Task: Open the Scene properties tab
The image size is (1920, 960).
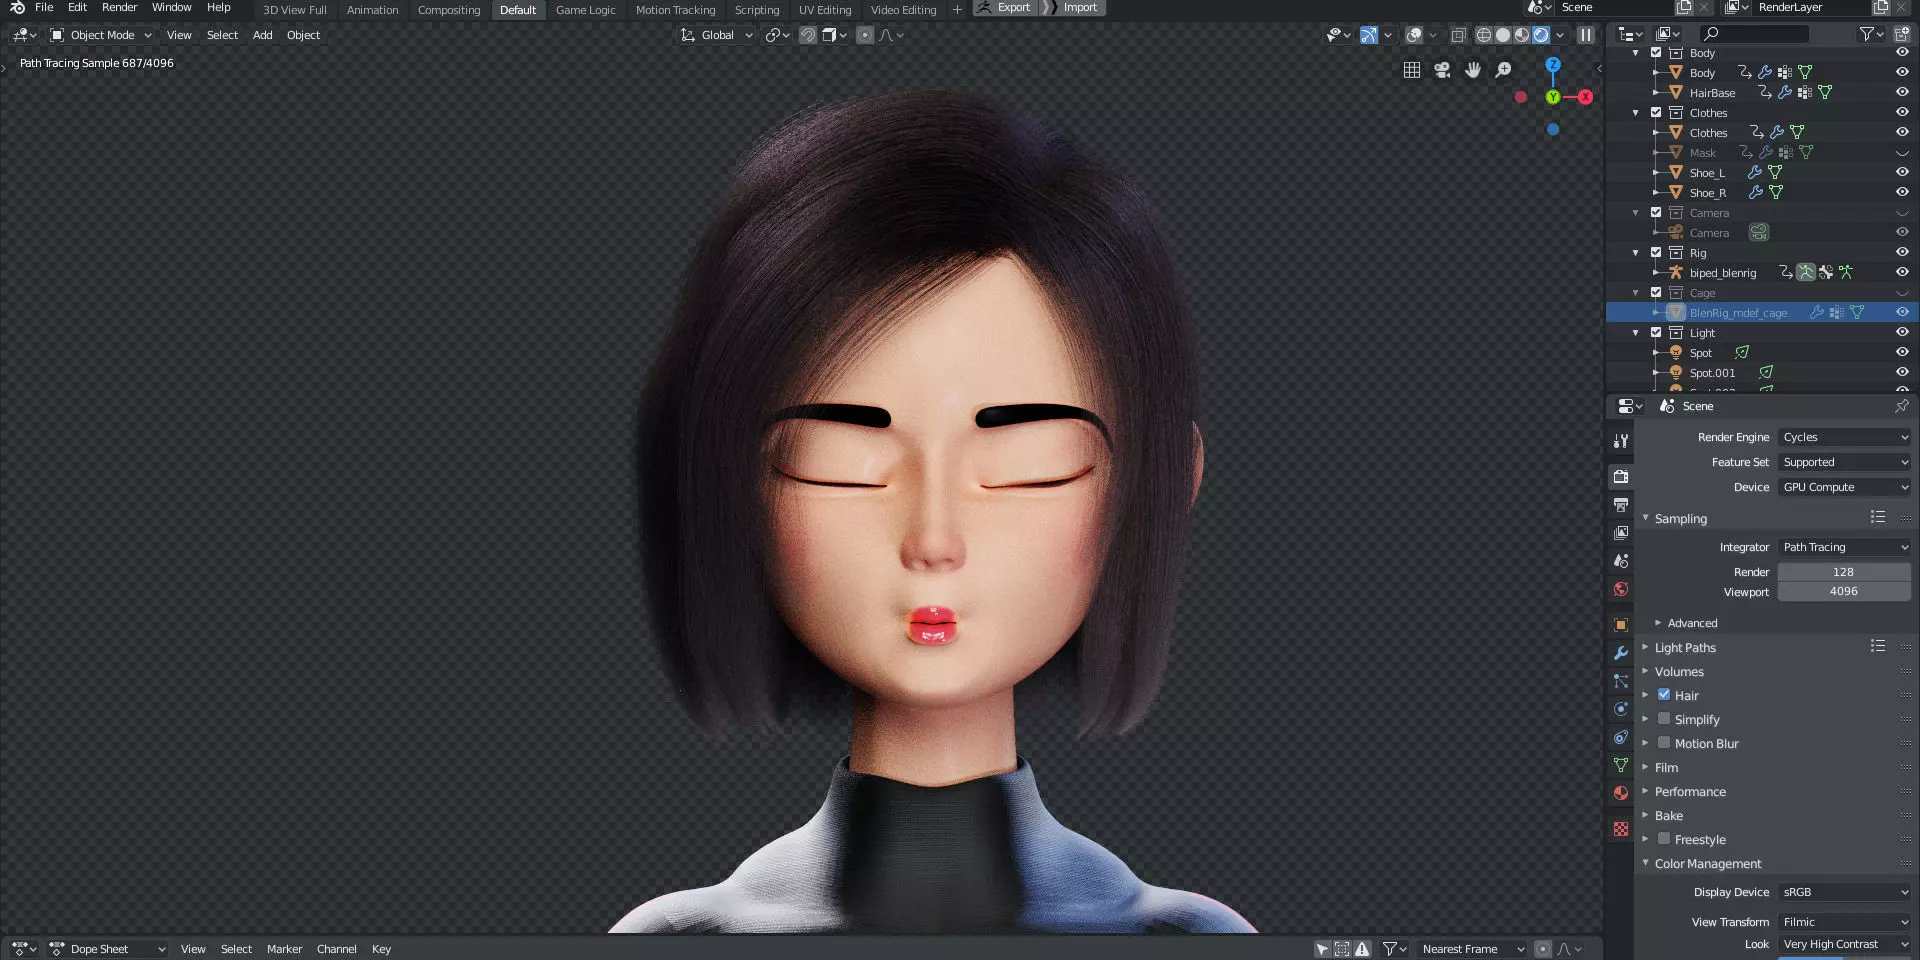Action: 1621,561
